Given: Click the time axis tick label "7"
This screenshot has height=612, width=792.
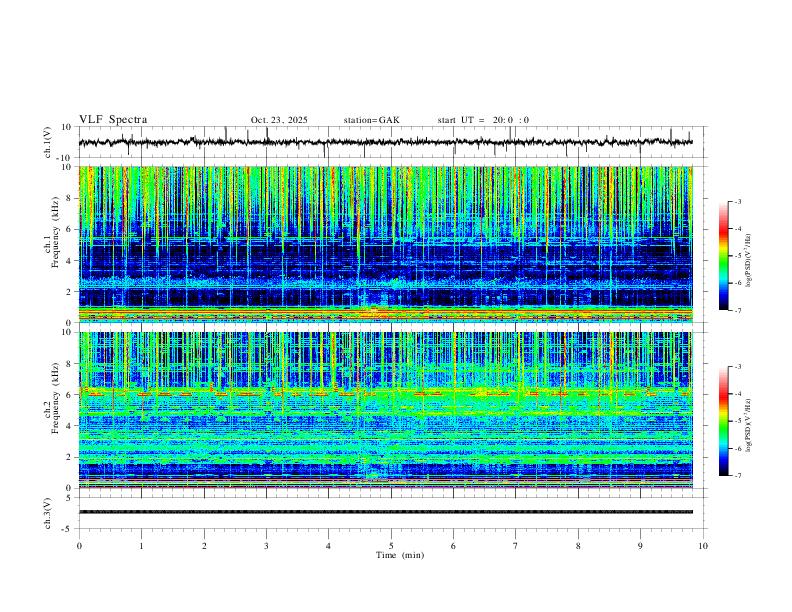Looking at the screenshot, I should point(516,546).
